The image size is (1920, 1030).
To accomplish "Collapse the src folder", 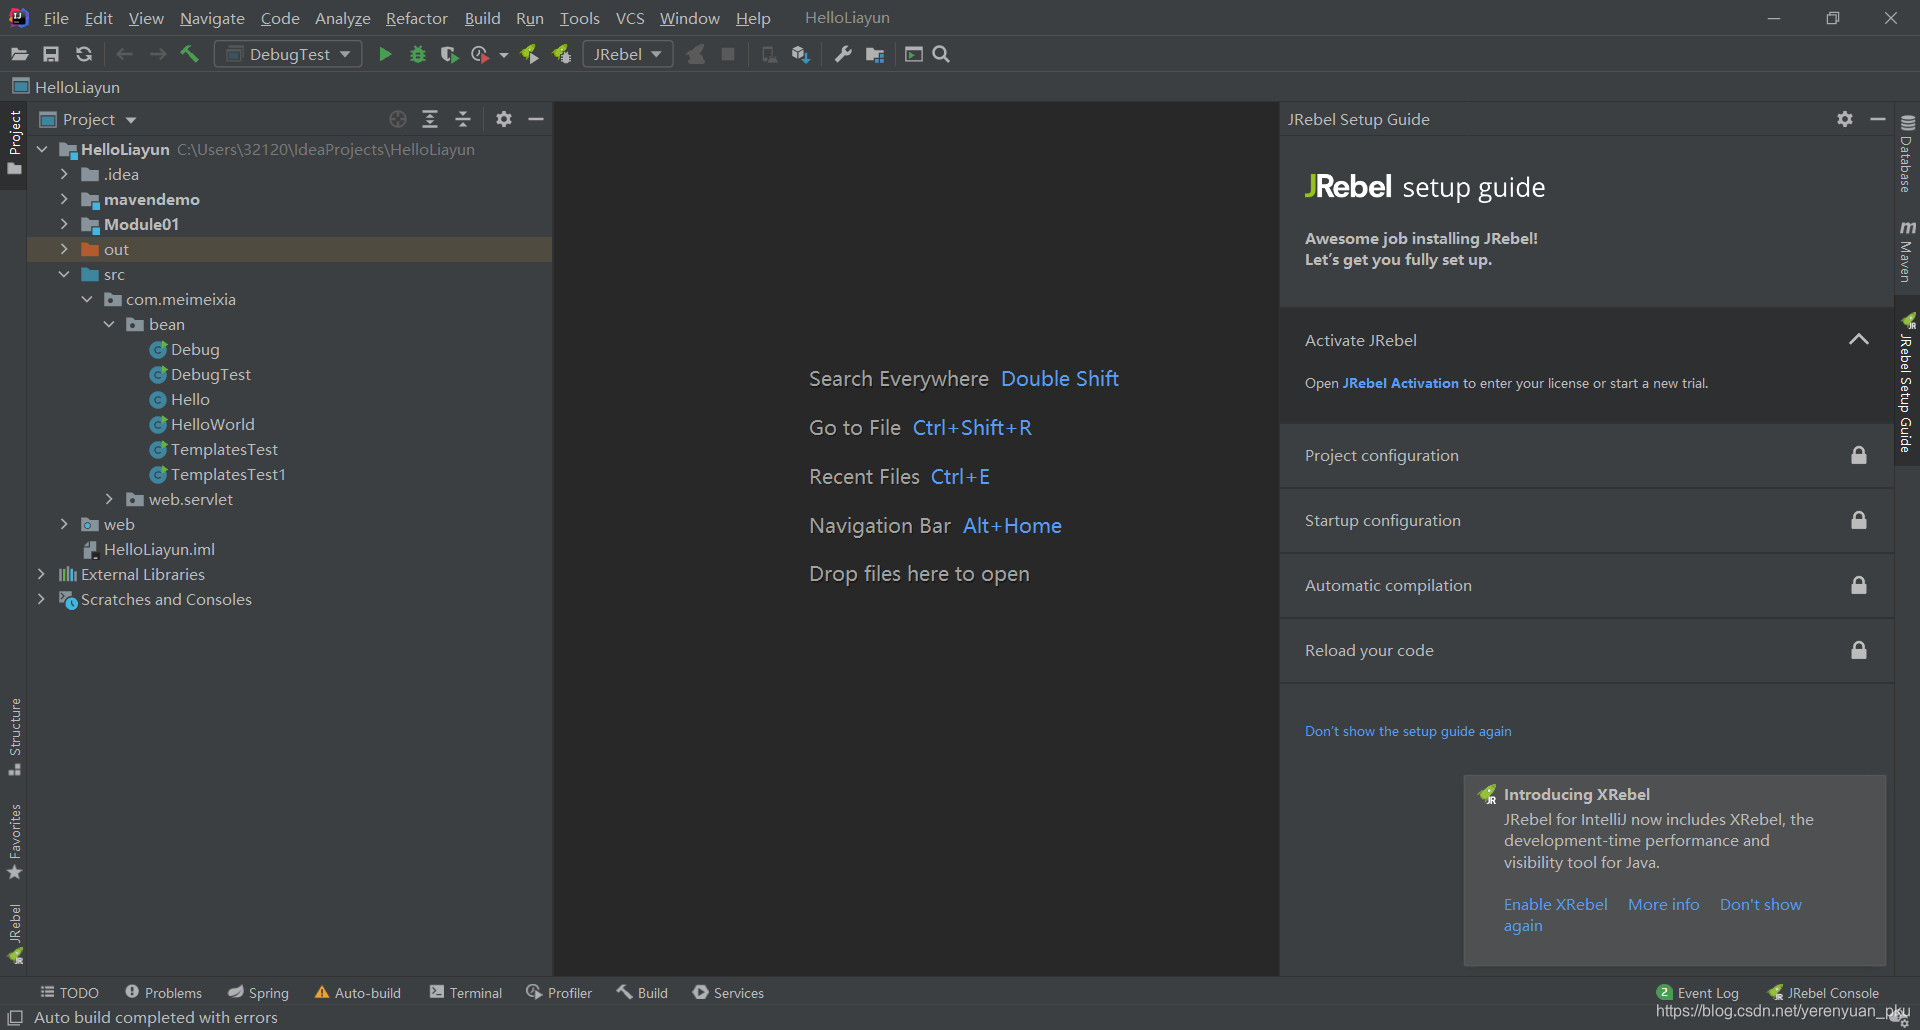I will [x=64, y=274].
